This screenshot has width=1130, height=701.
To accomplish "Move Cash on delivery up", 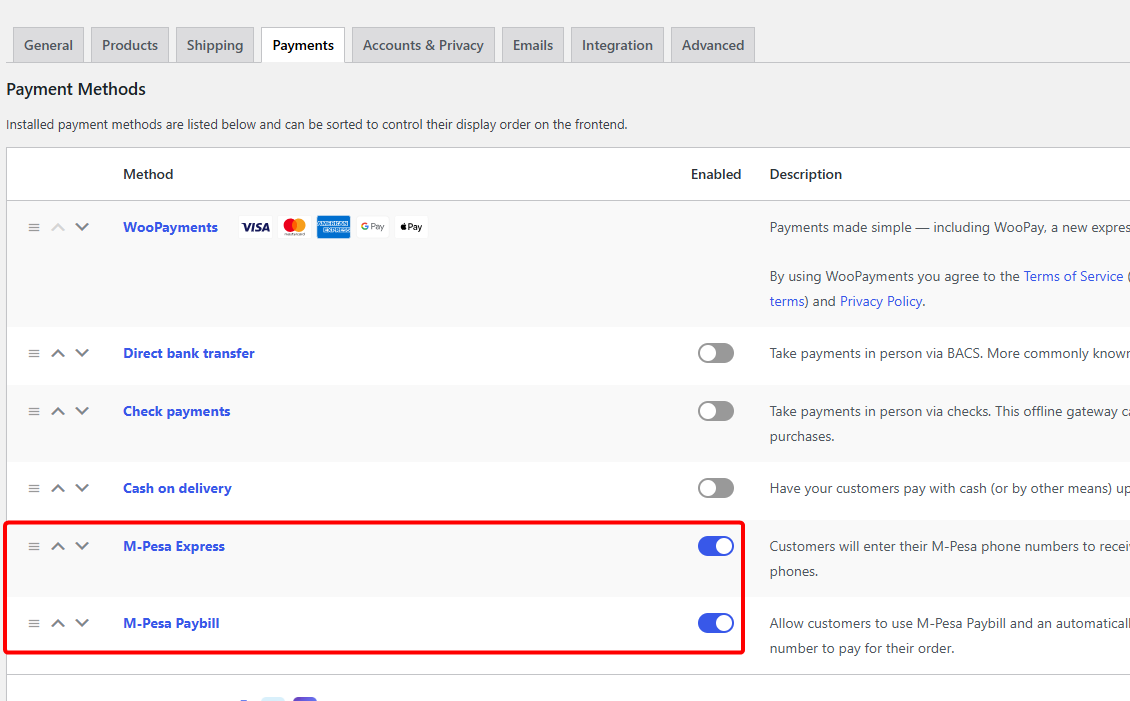I will 58,488.
